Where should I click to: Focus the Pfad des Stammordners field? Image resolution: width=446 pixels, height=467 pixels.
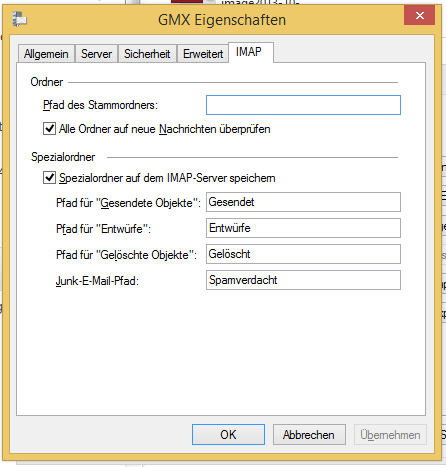coord(303,105)
